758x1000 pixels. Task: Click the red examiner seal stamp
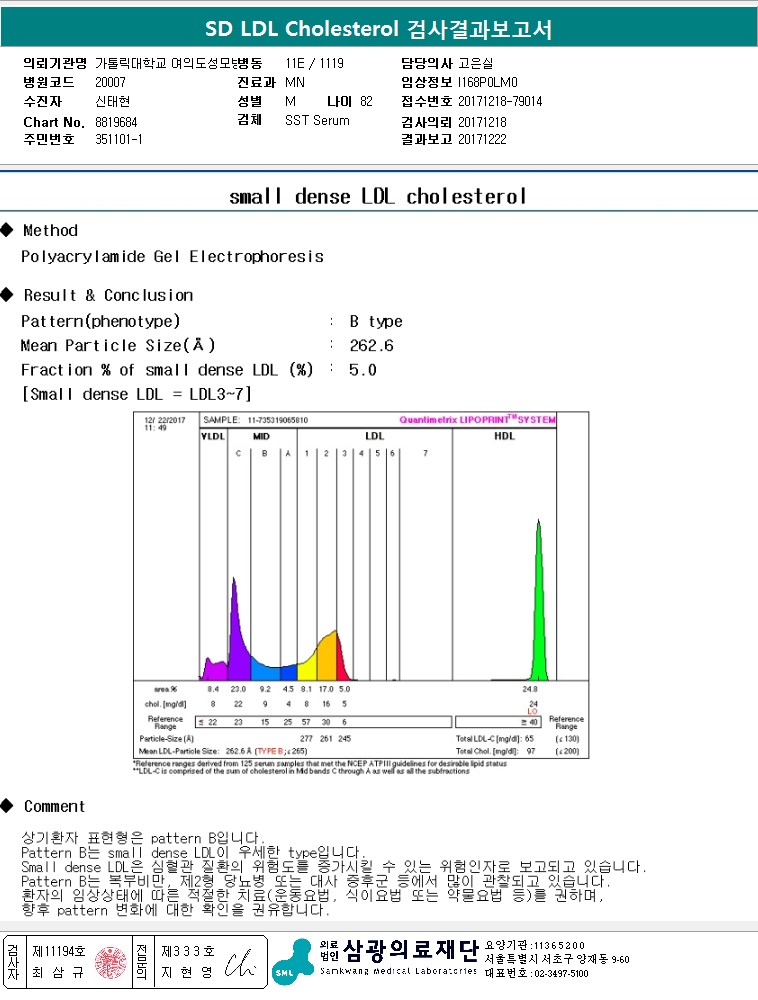[x=111, y=962]
